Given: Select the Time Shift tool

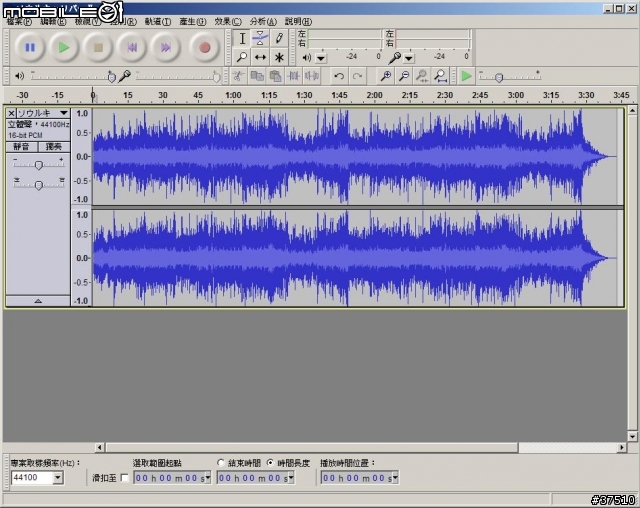Looking at the screenshot, I should [x=260, y=57].
